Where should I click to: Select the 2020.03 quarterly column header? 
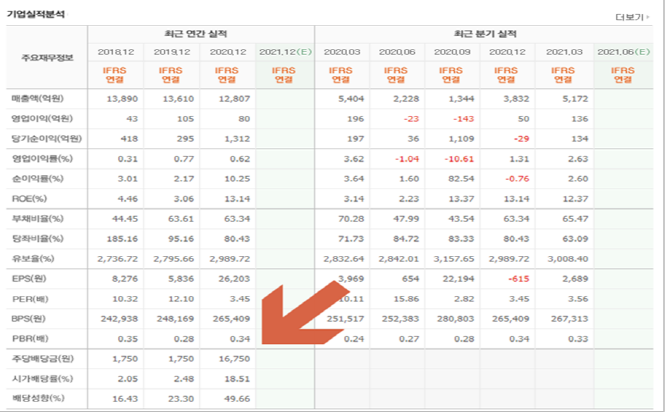click(x=342, y=52)
